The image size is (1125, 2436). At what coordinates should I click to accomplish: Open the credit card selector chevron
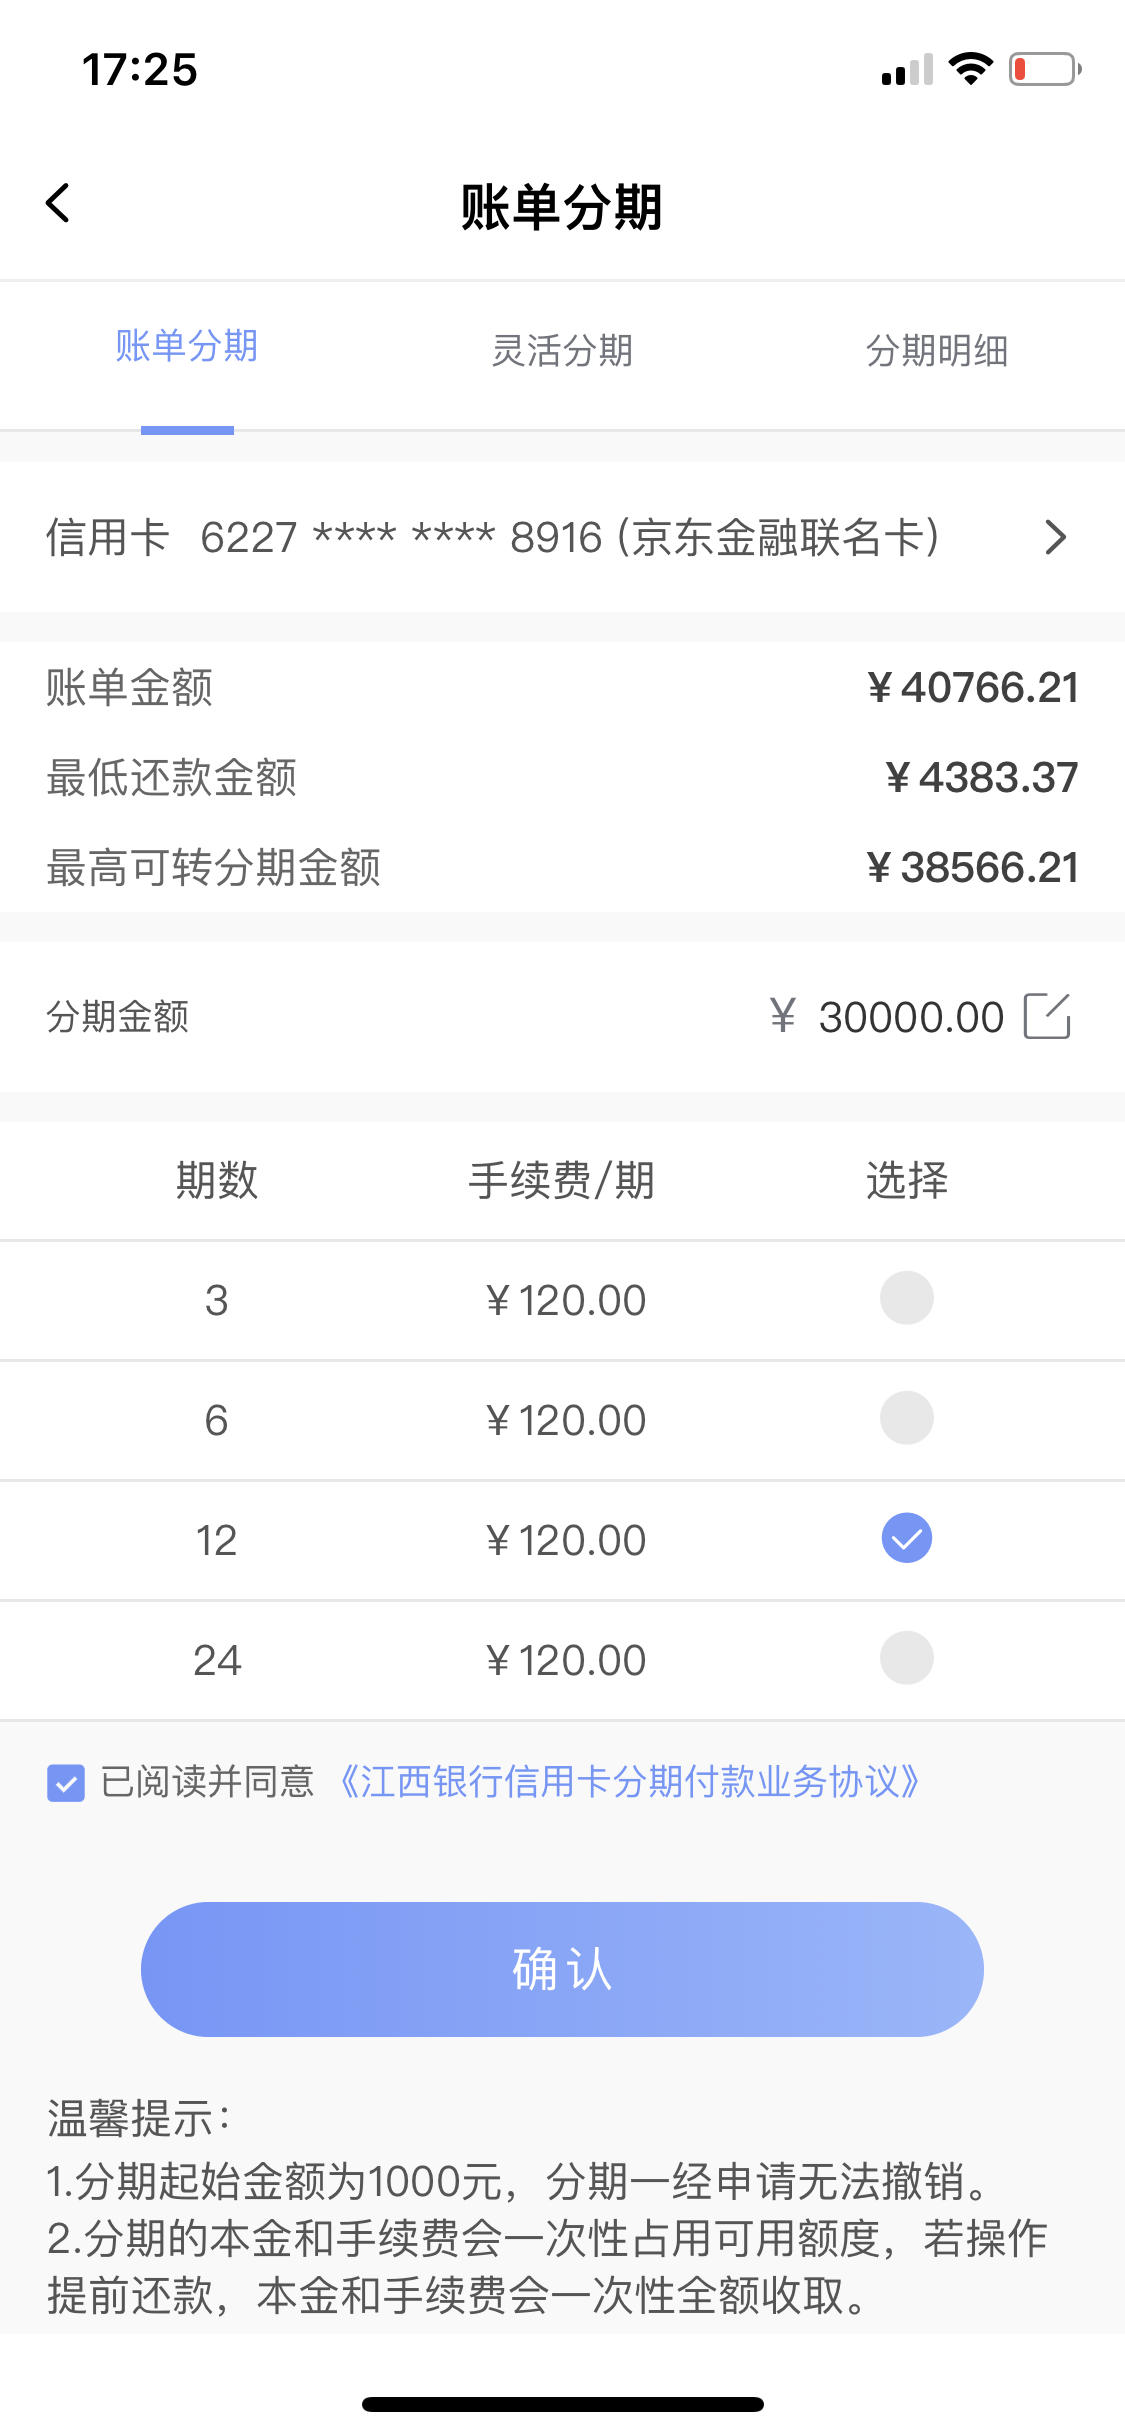pos(1056,537)
